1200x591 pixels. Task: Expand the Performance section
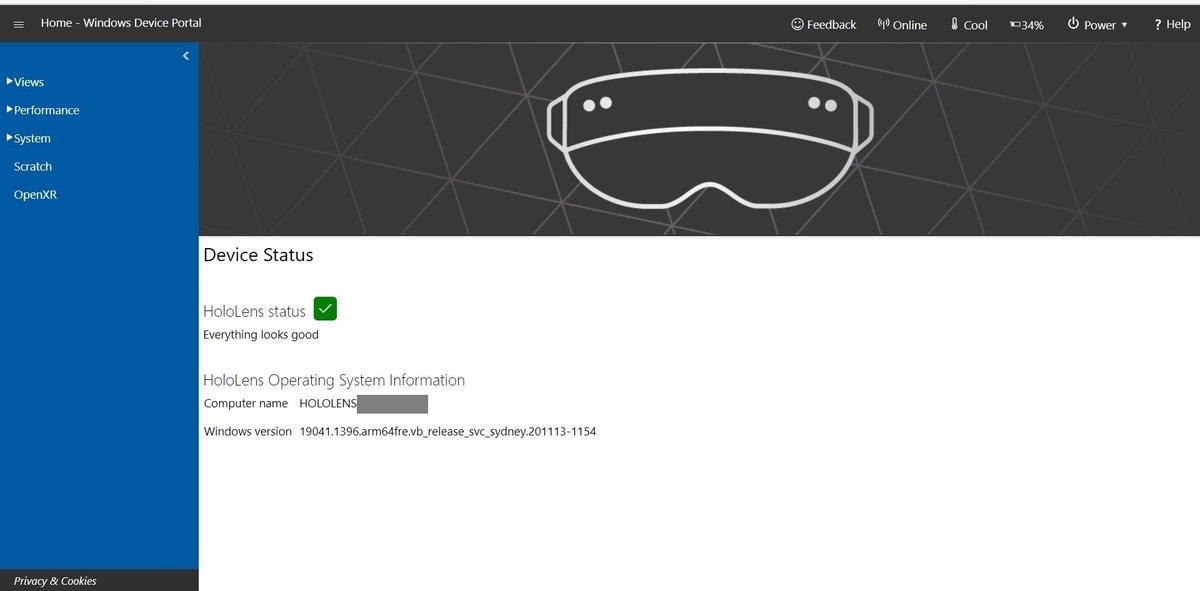click(x=43, y=110)
